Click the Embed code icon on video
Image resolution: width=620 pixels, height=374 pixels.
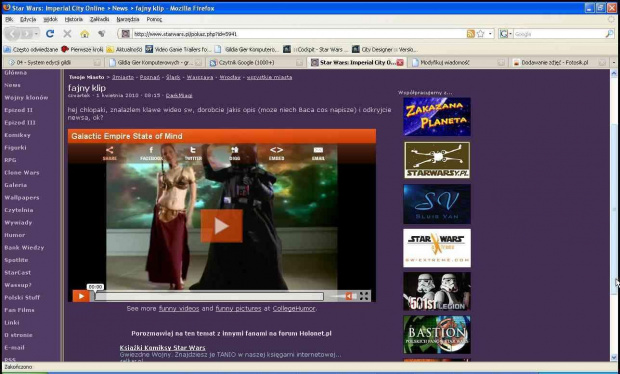[276, 153]
